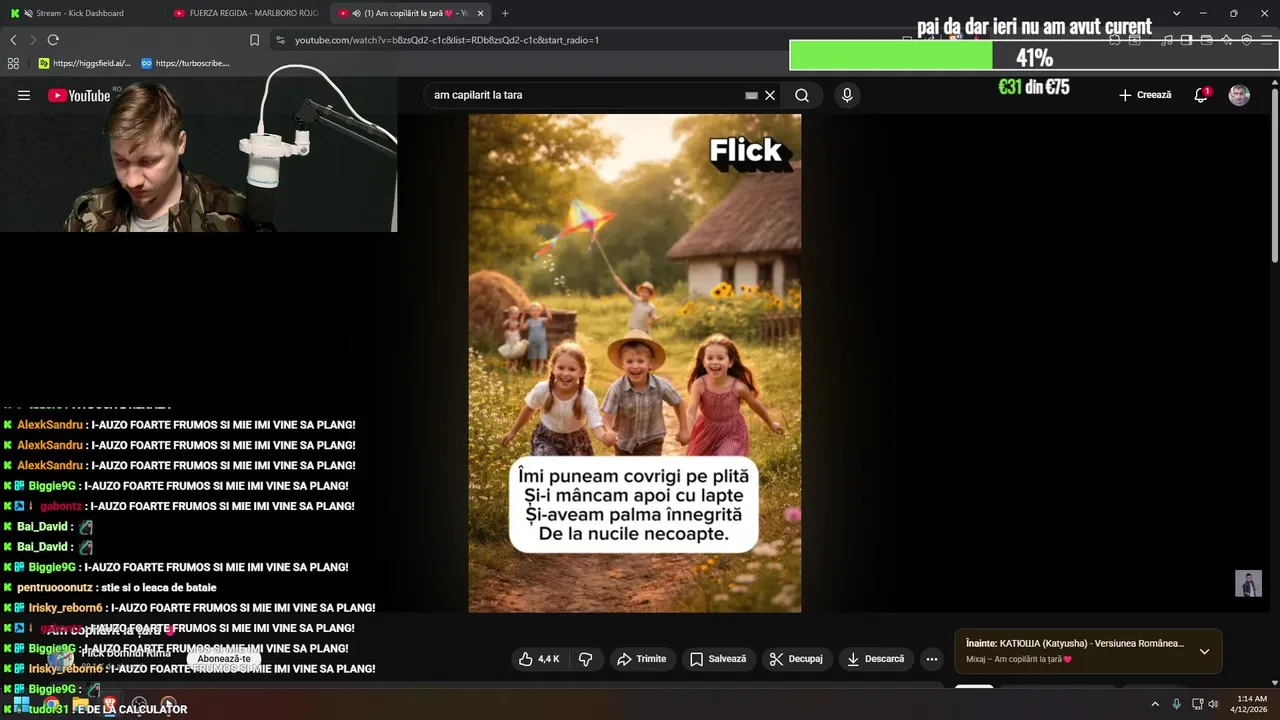Open the browser apps grid icon
This screenshot has width=1280, height=720.
13,63
